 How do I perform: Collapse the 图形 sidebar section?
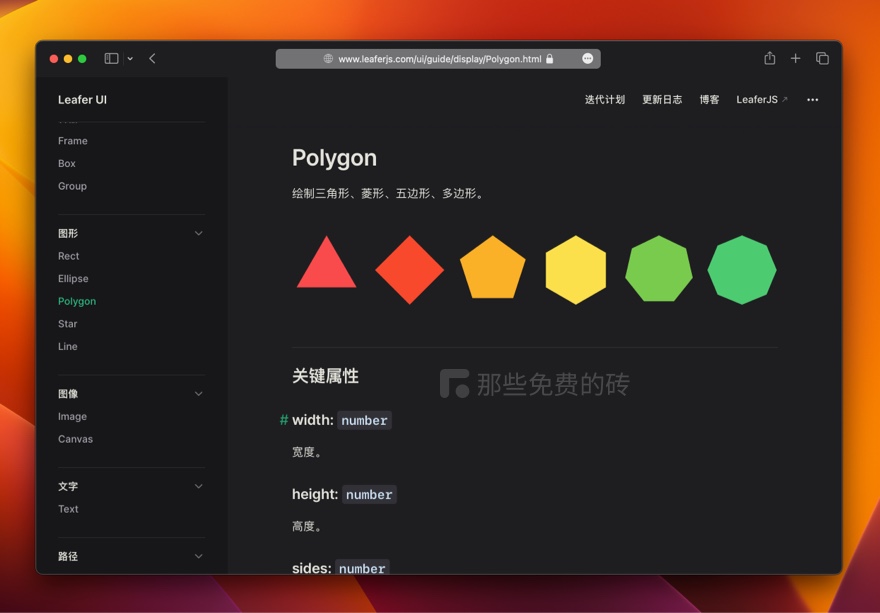[x=198, y=233]
